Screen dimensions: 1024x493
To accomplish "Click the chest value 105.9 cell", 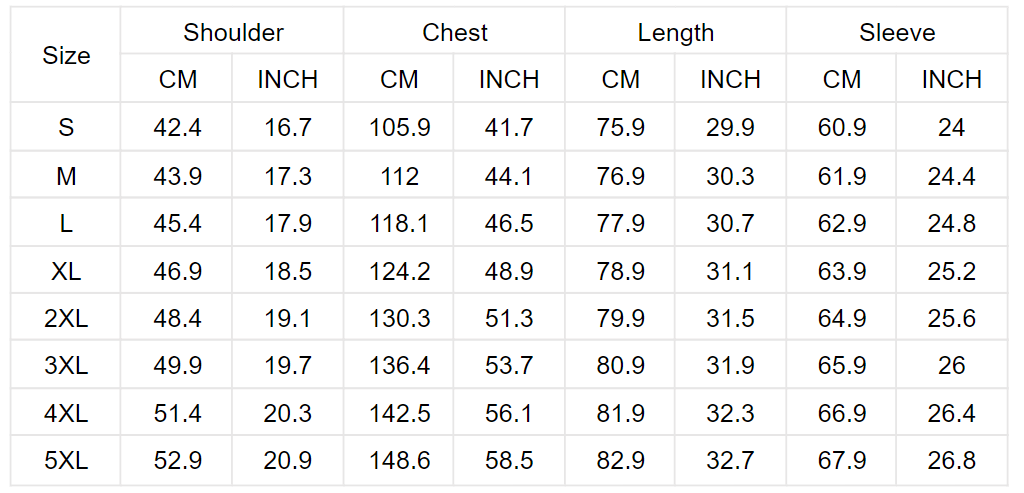I will click(399, 127).
